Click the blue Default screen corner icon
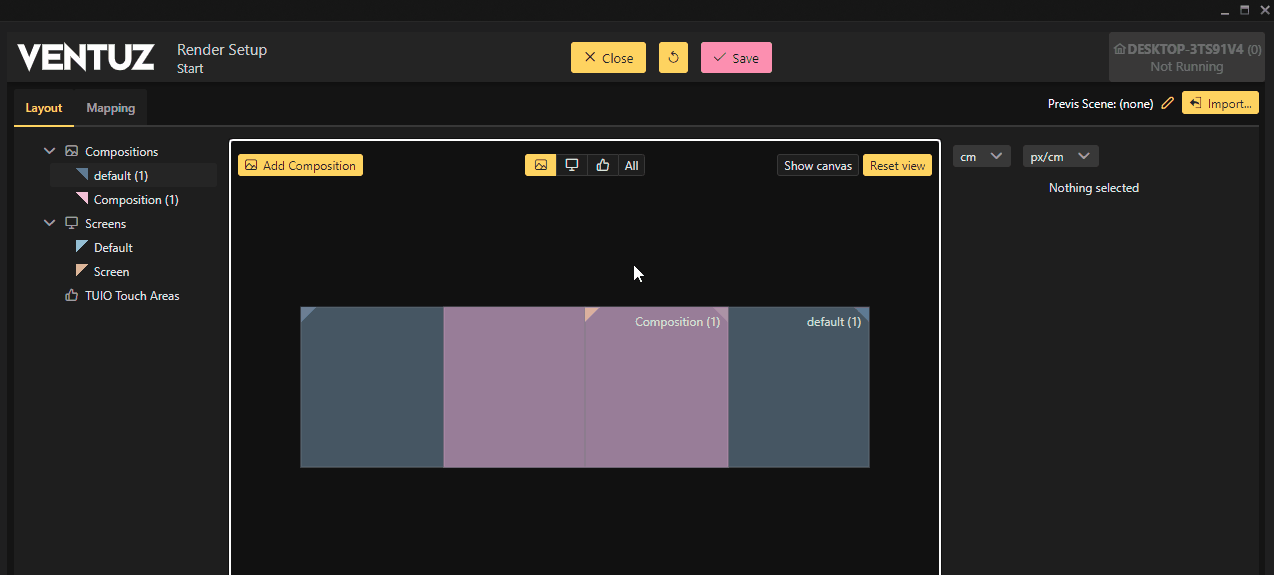This screenshot has height=575, width=1274. pyautogui.click(x=82, y=247)
